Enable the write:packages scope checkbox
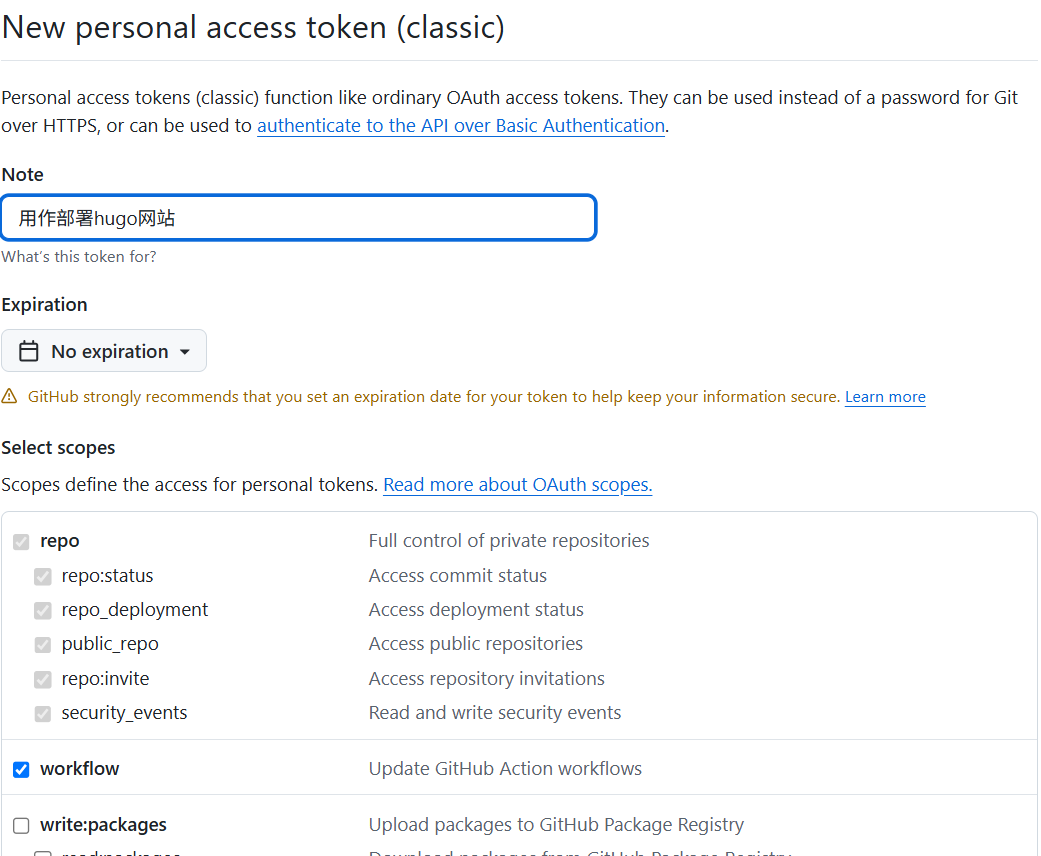The width and height of the screenshot is (1041, 856). [21, 826]
